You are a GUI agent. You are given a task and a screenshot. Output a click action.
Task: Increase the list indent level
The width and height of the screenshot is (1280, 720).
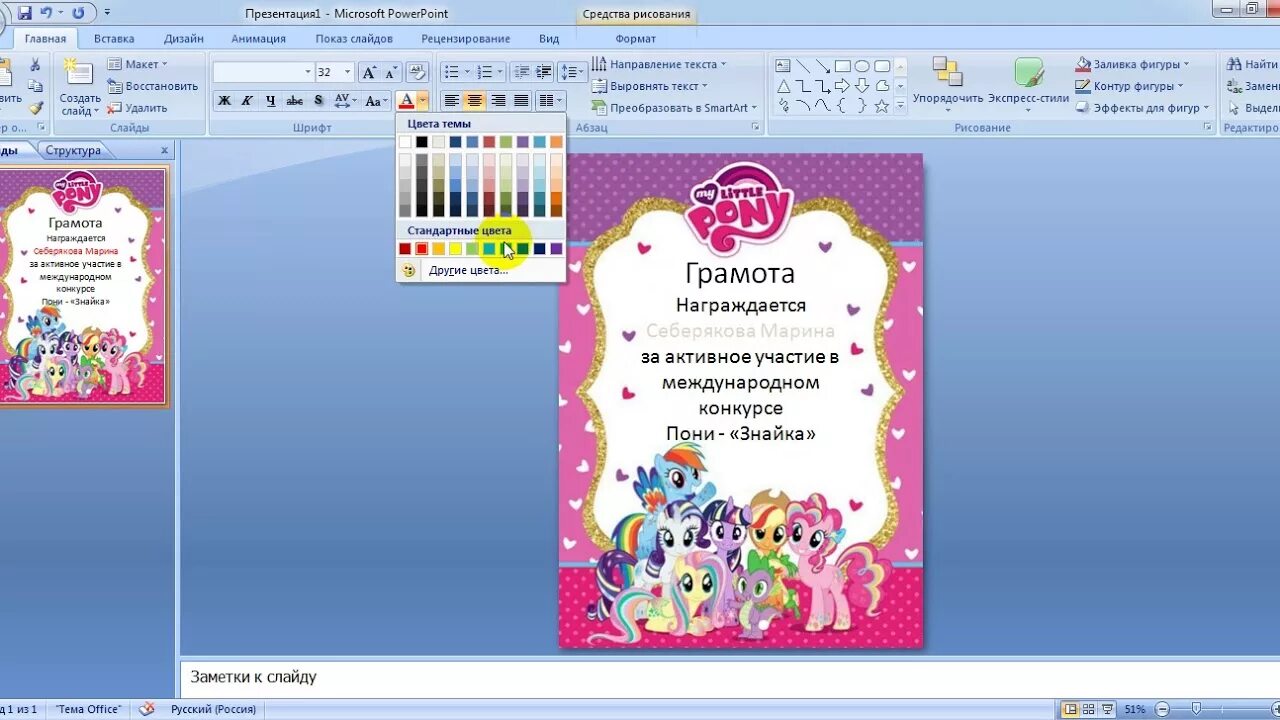pyautogui.click(x=543, y=72)
